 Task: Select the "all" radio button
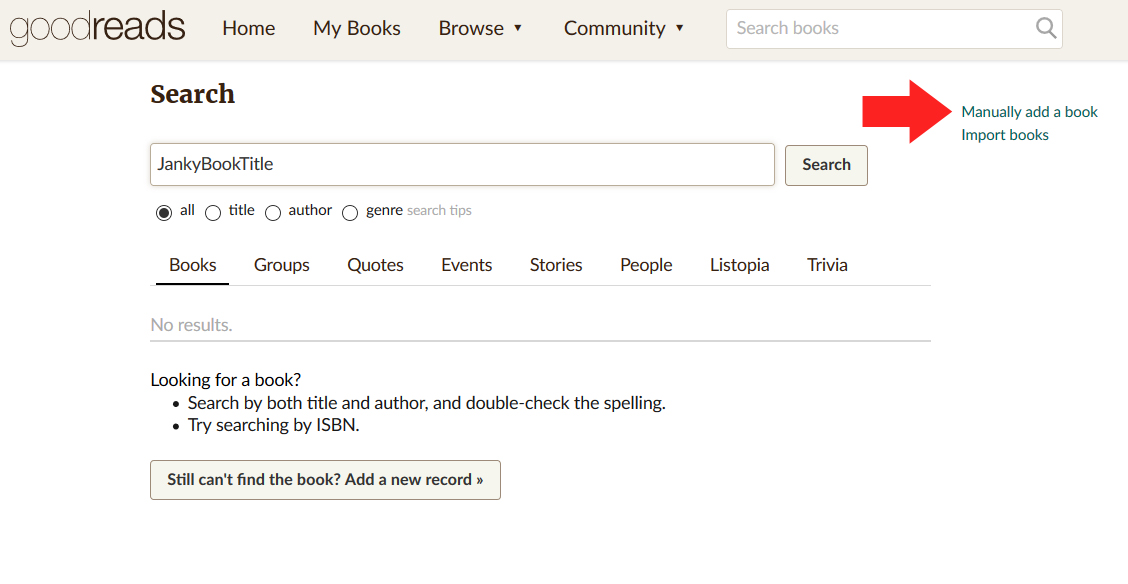pyautogui.click(x=164, y=212)
